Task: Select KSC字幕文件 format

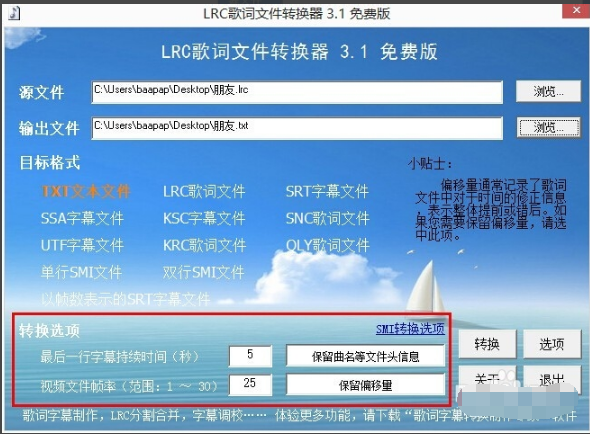Action: coord(204,218)
